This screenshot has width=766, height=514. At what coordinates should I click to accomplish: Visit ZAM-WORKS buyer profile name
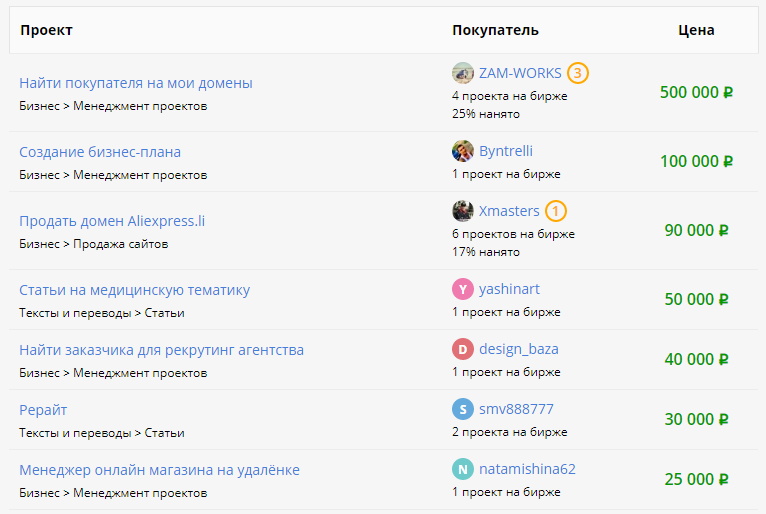(x=520, y=73)
